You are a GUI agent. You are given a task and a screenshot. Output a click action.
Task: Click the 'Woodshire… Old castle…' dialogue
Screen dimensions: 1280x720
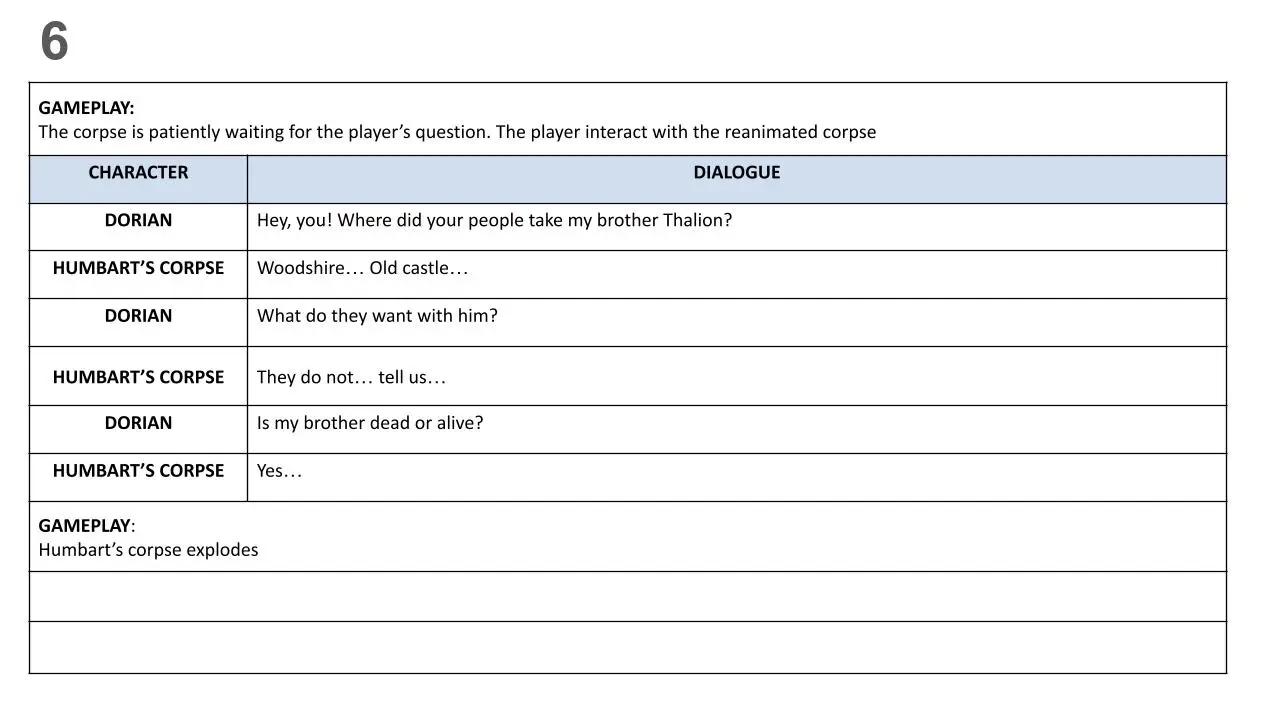pyautogui.click(x=362, y=268)
